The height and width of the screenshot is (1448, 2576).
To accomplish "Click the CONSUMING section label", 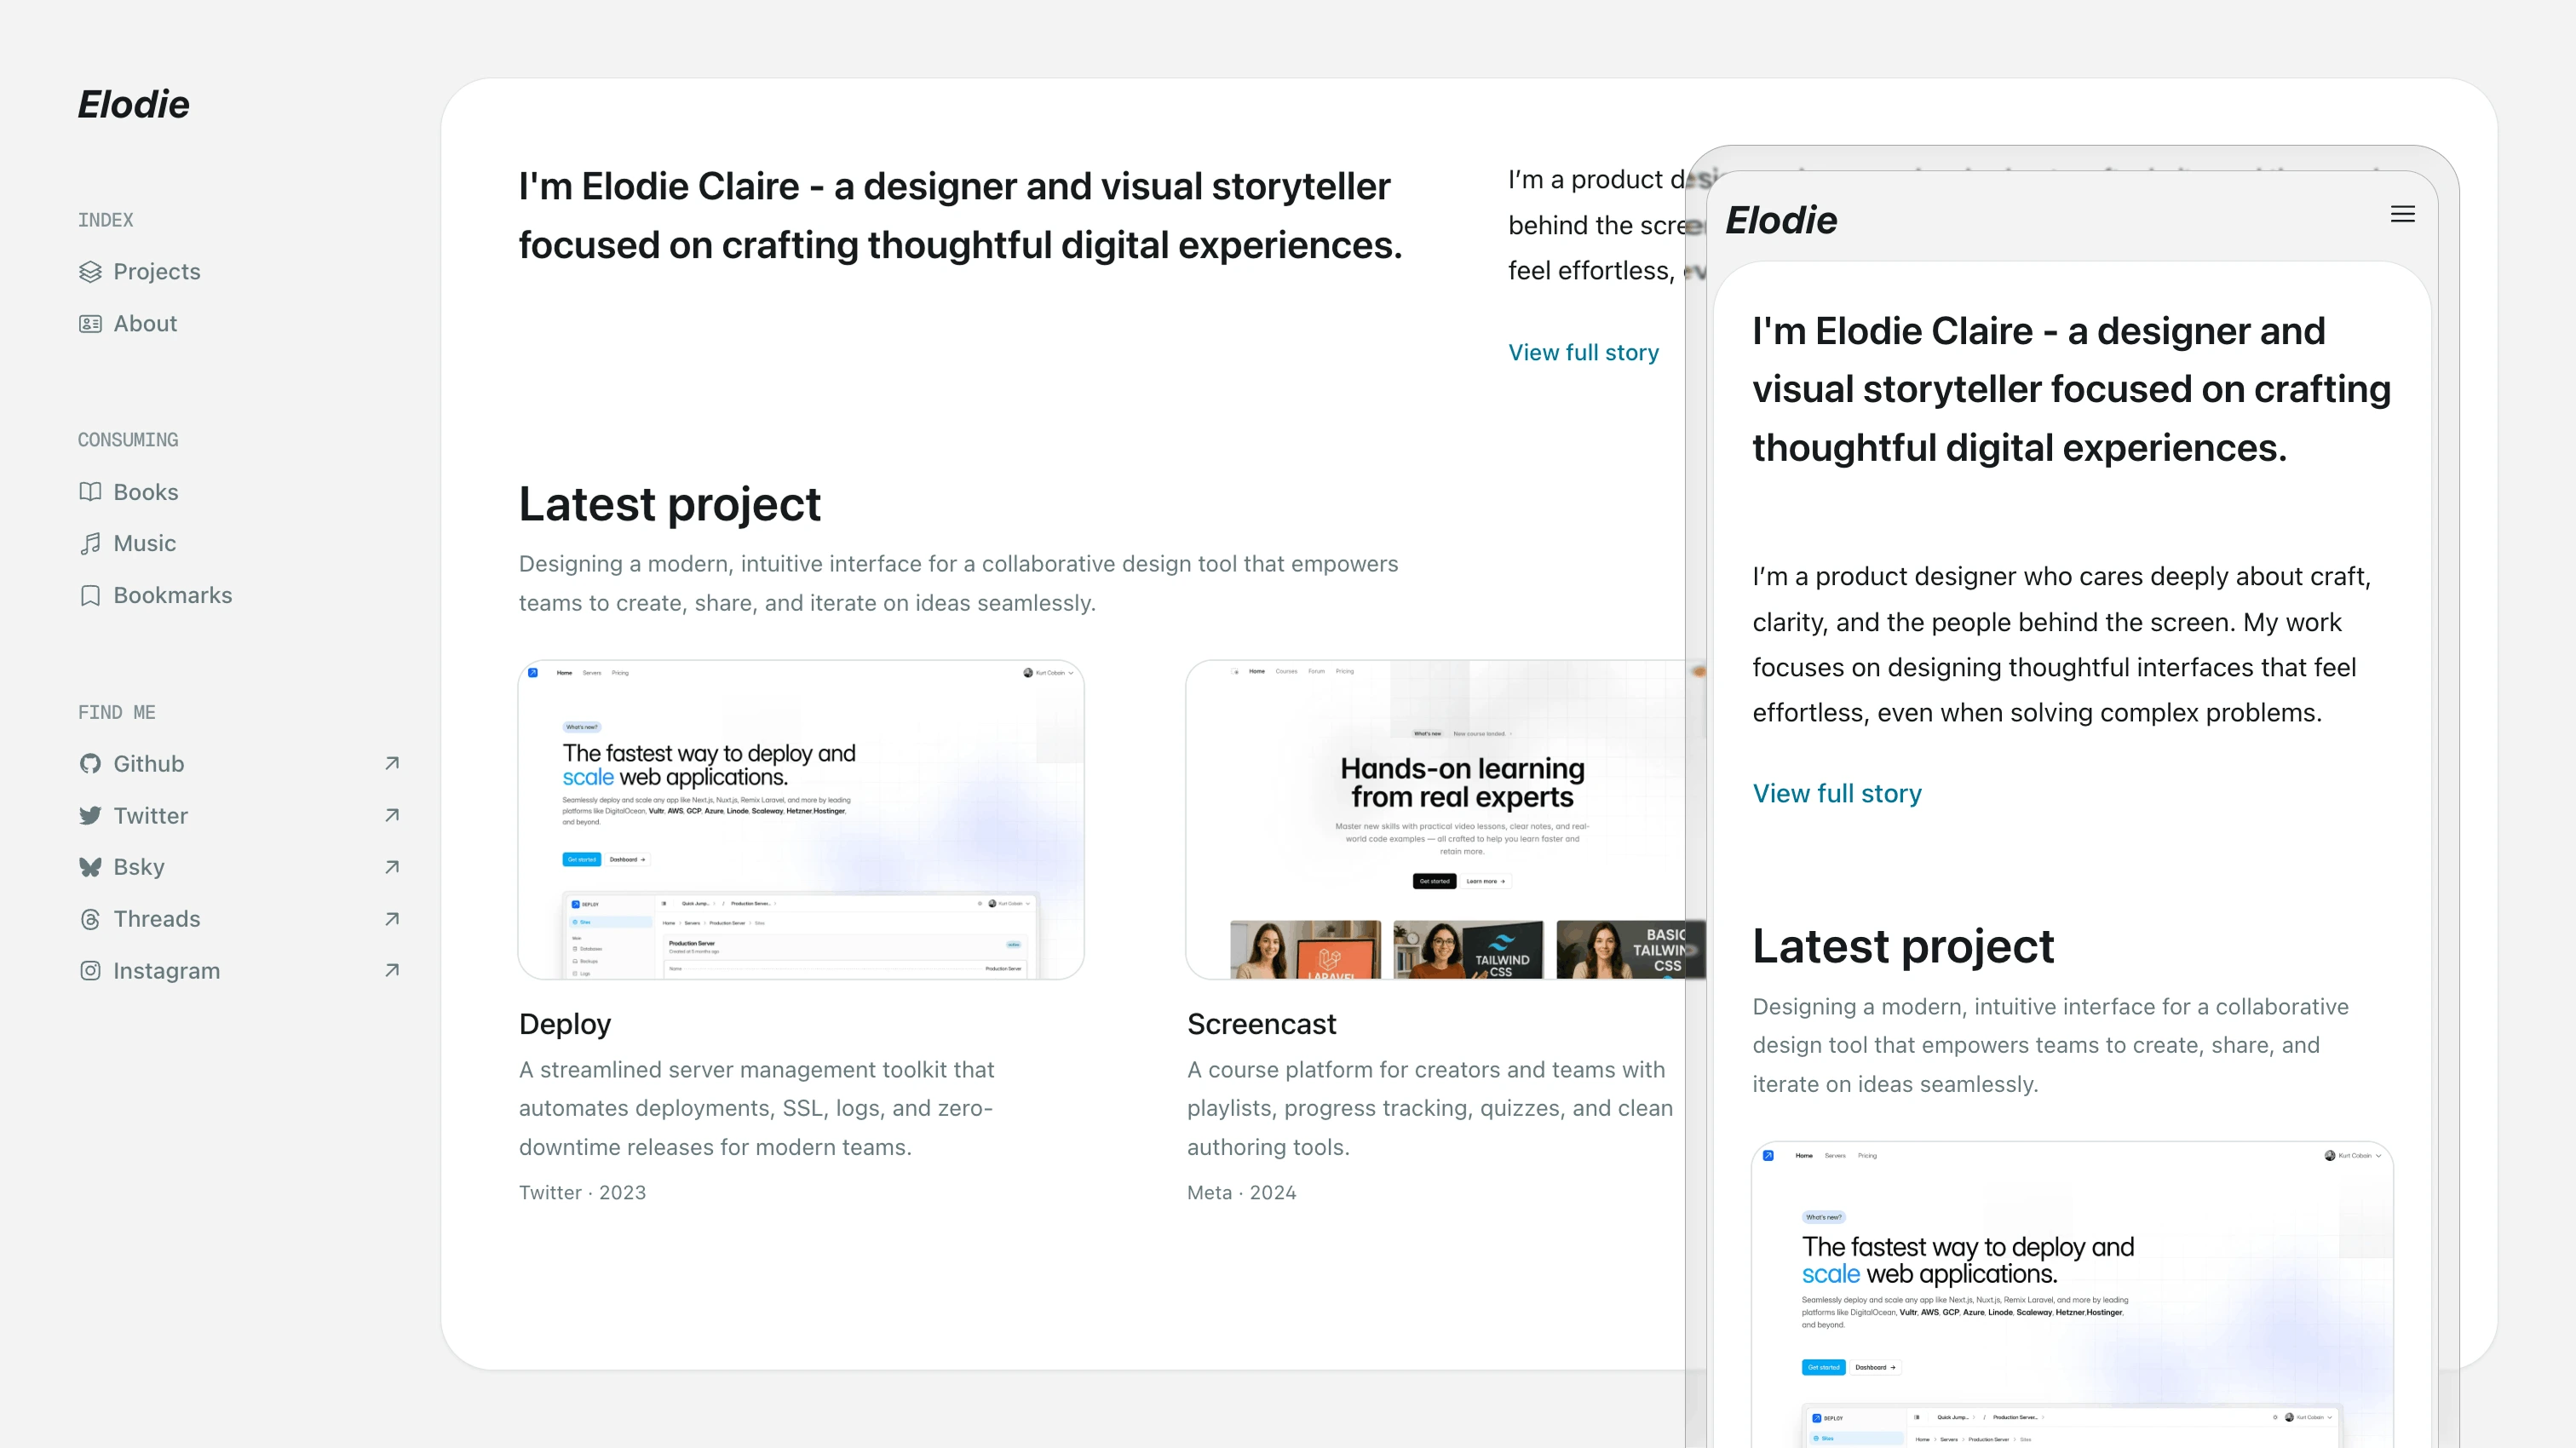I will [128, 440].
